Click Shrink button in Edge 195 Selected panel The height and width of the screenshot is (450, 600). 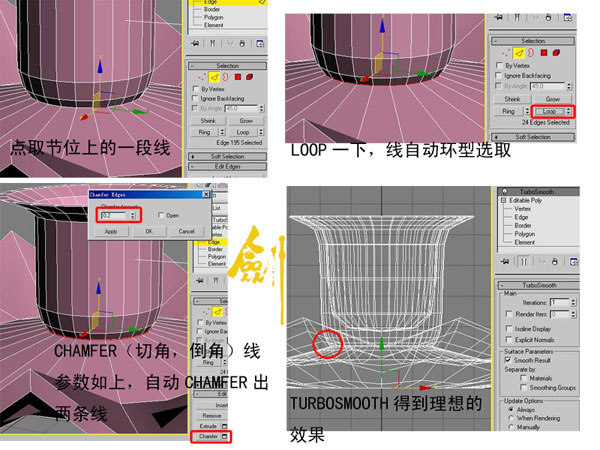(x=208, y=121)
